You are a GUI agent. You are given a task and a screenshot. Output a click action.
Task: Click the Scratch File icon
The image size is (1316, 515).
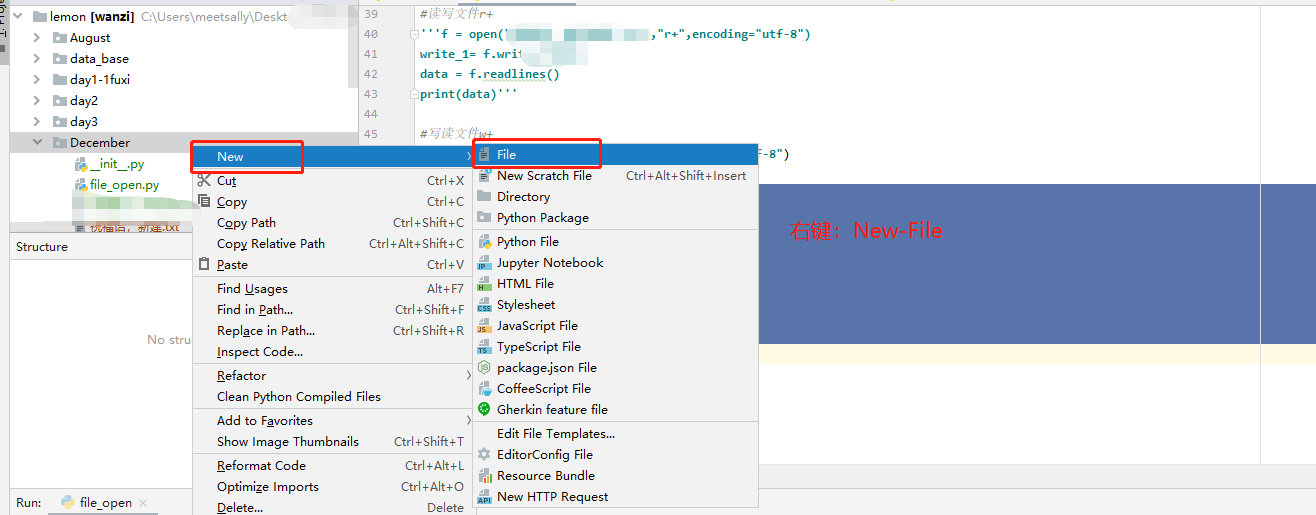pyautogui.click(x=484, y=176)
